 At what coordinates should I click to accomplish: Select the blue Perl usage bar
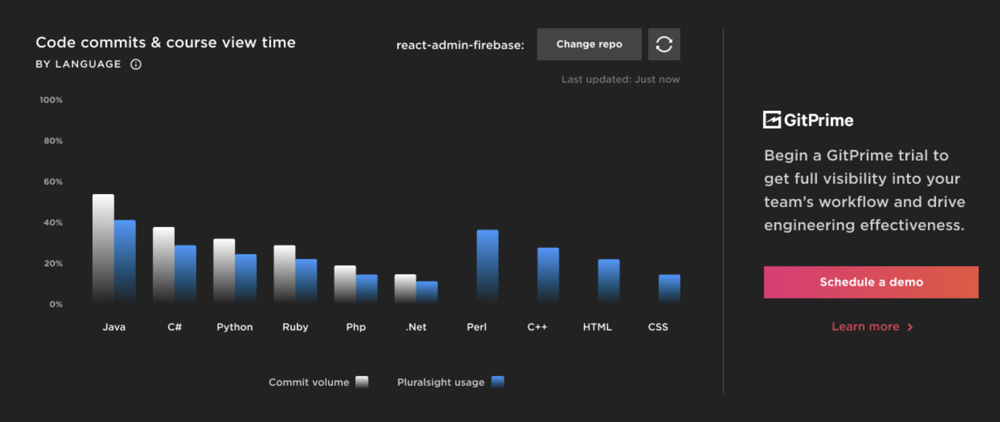[487, 266]
